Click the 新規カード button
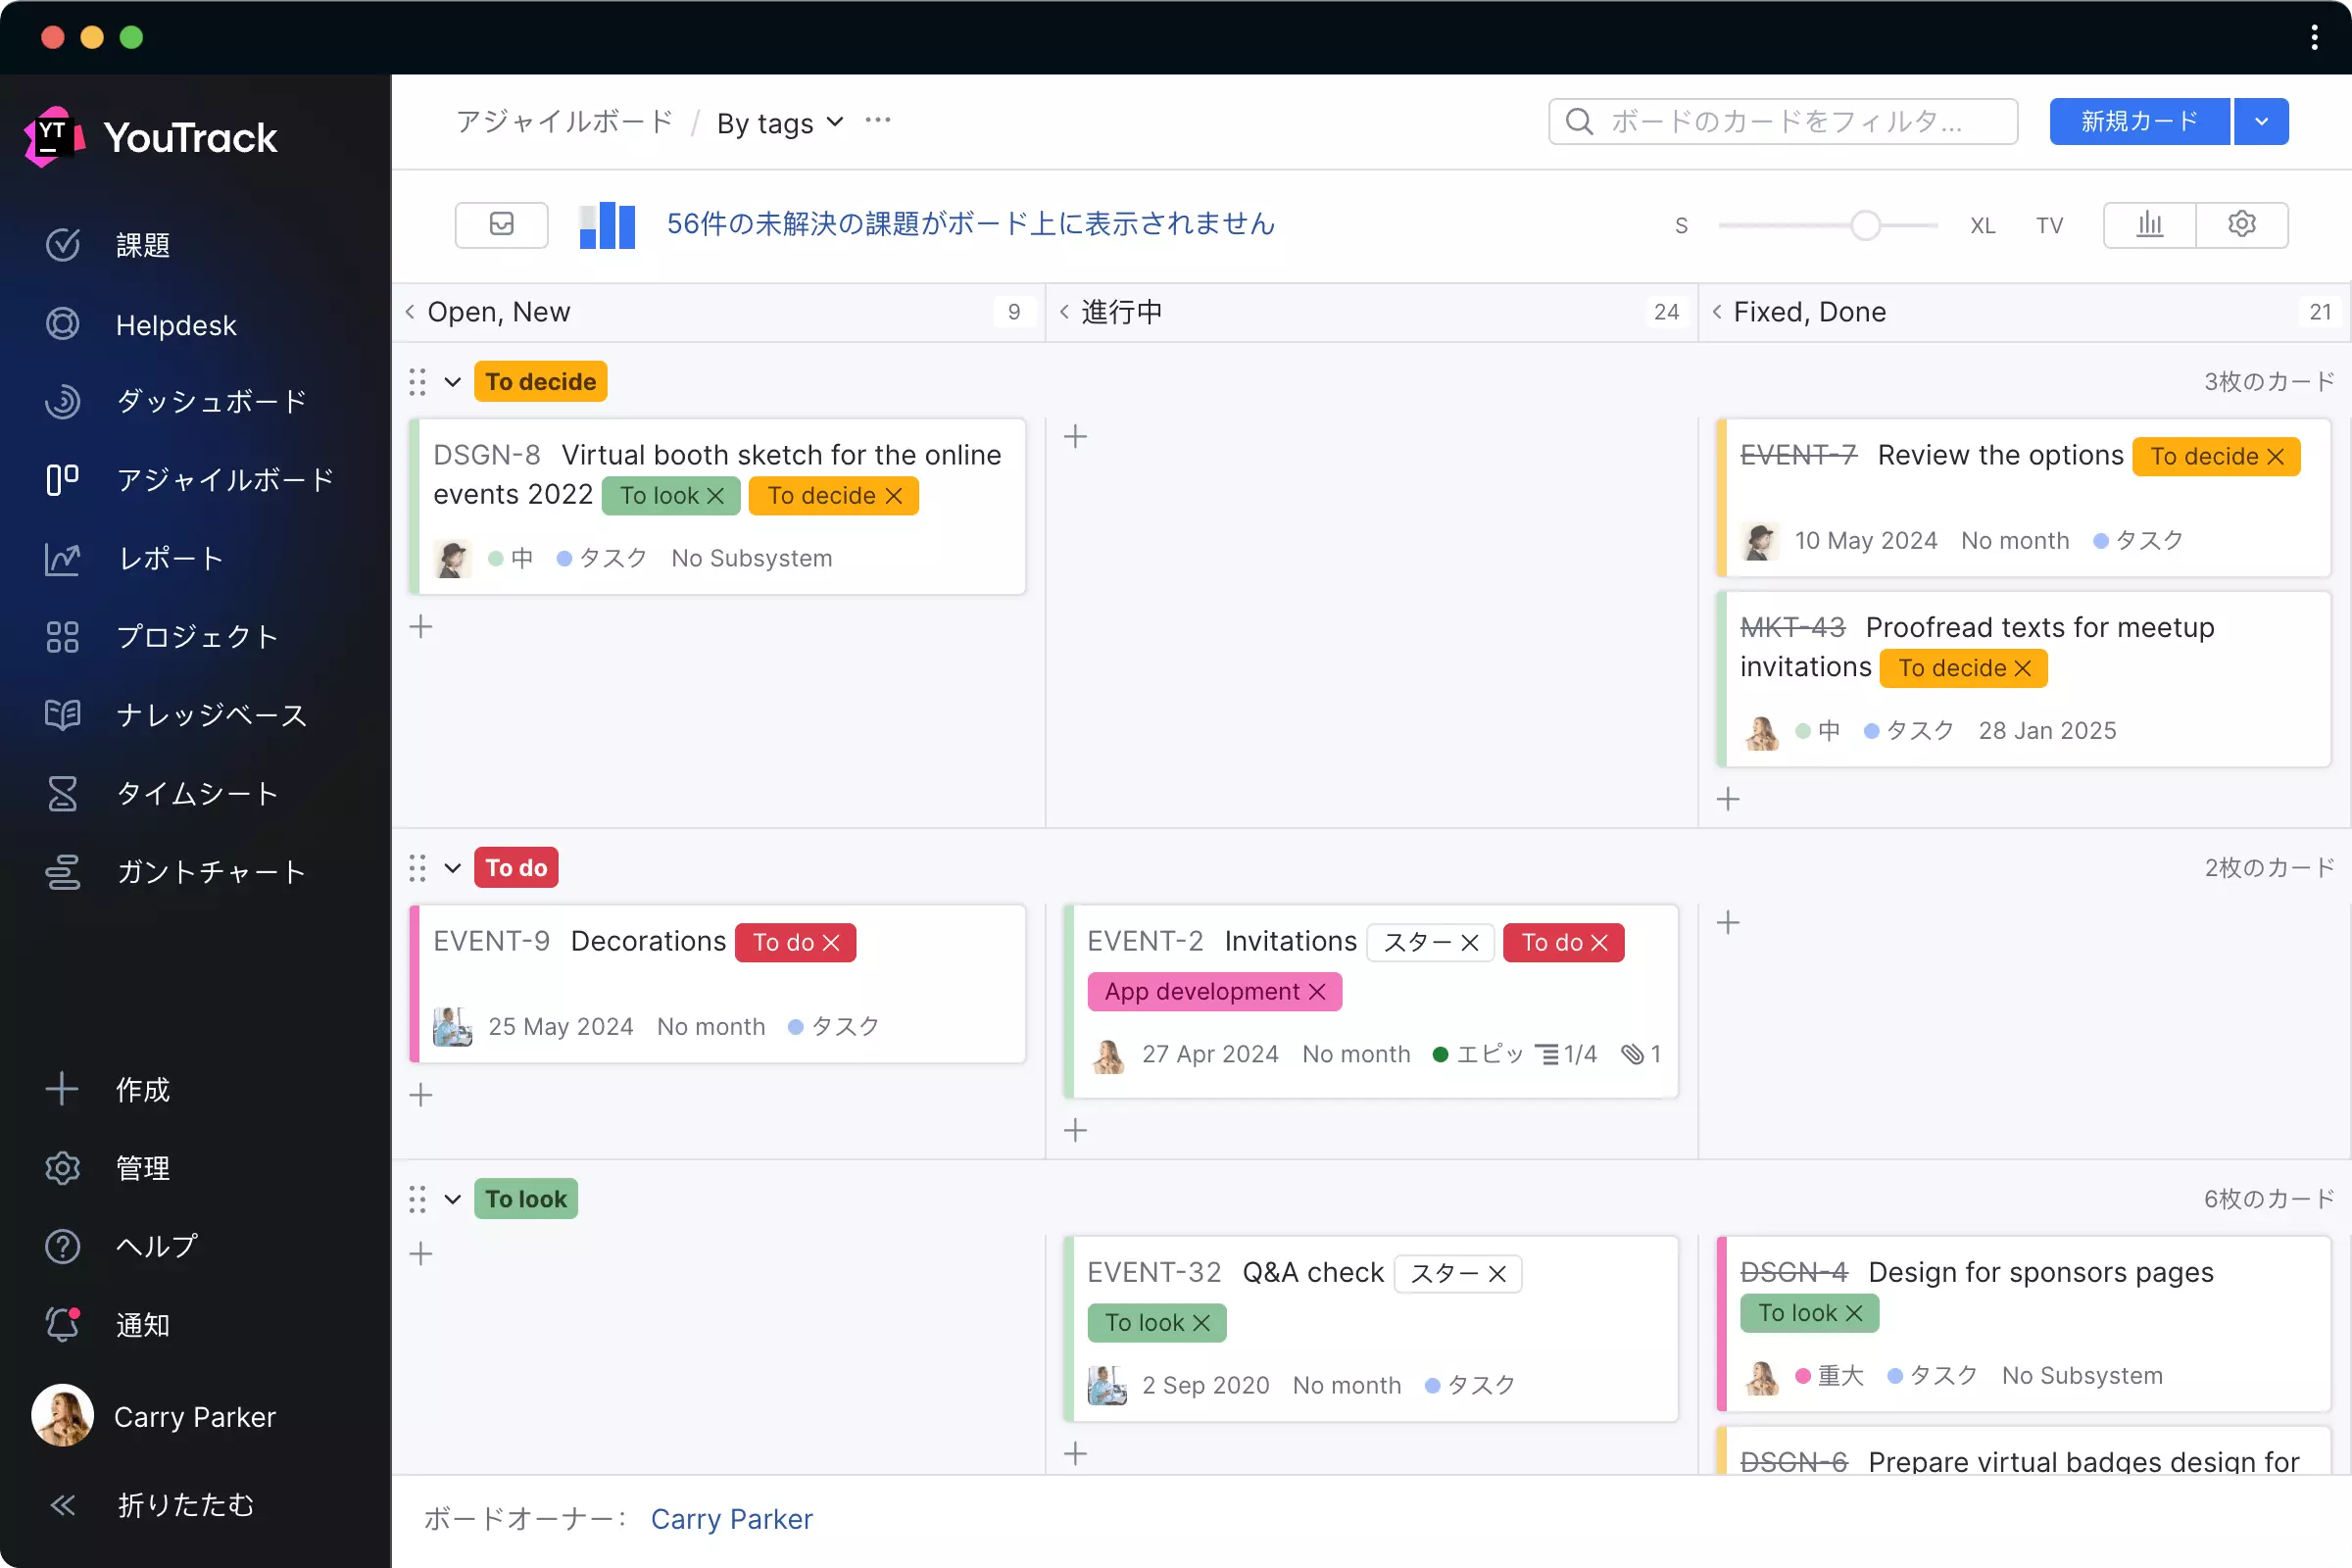 click(x=2138, y=121)
